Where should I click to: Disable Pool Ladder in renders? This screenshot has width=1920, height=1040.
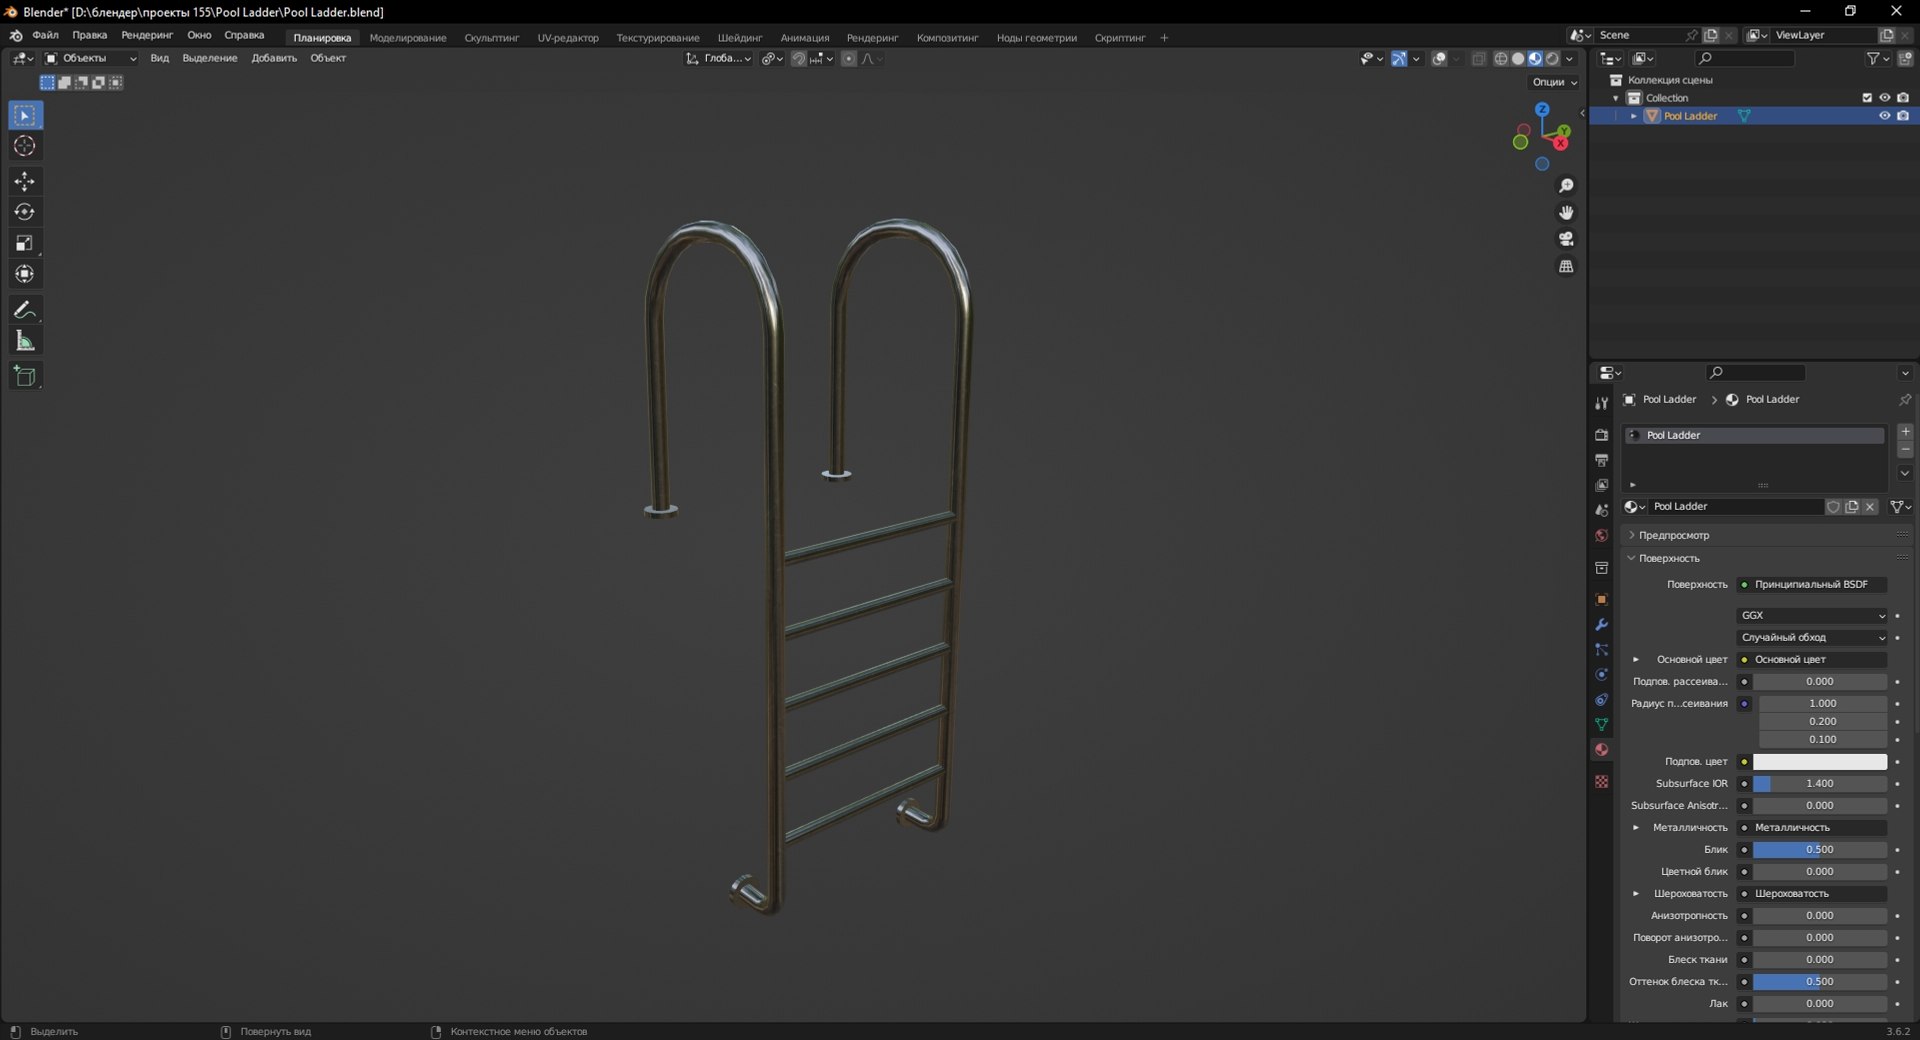(x=1903, y=116)
